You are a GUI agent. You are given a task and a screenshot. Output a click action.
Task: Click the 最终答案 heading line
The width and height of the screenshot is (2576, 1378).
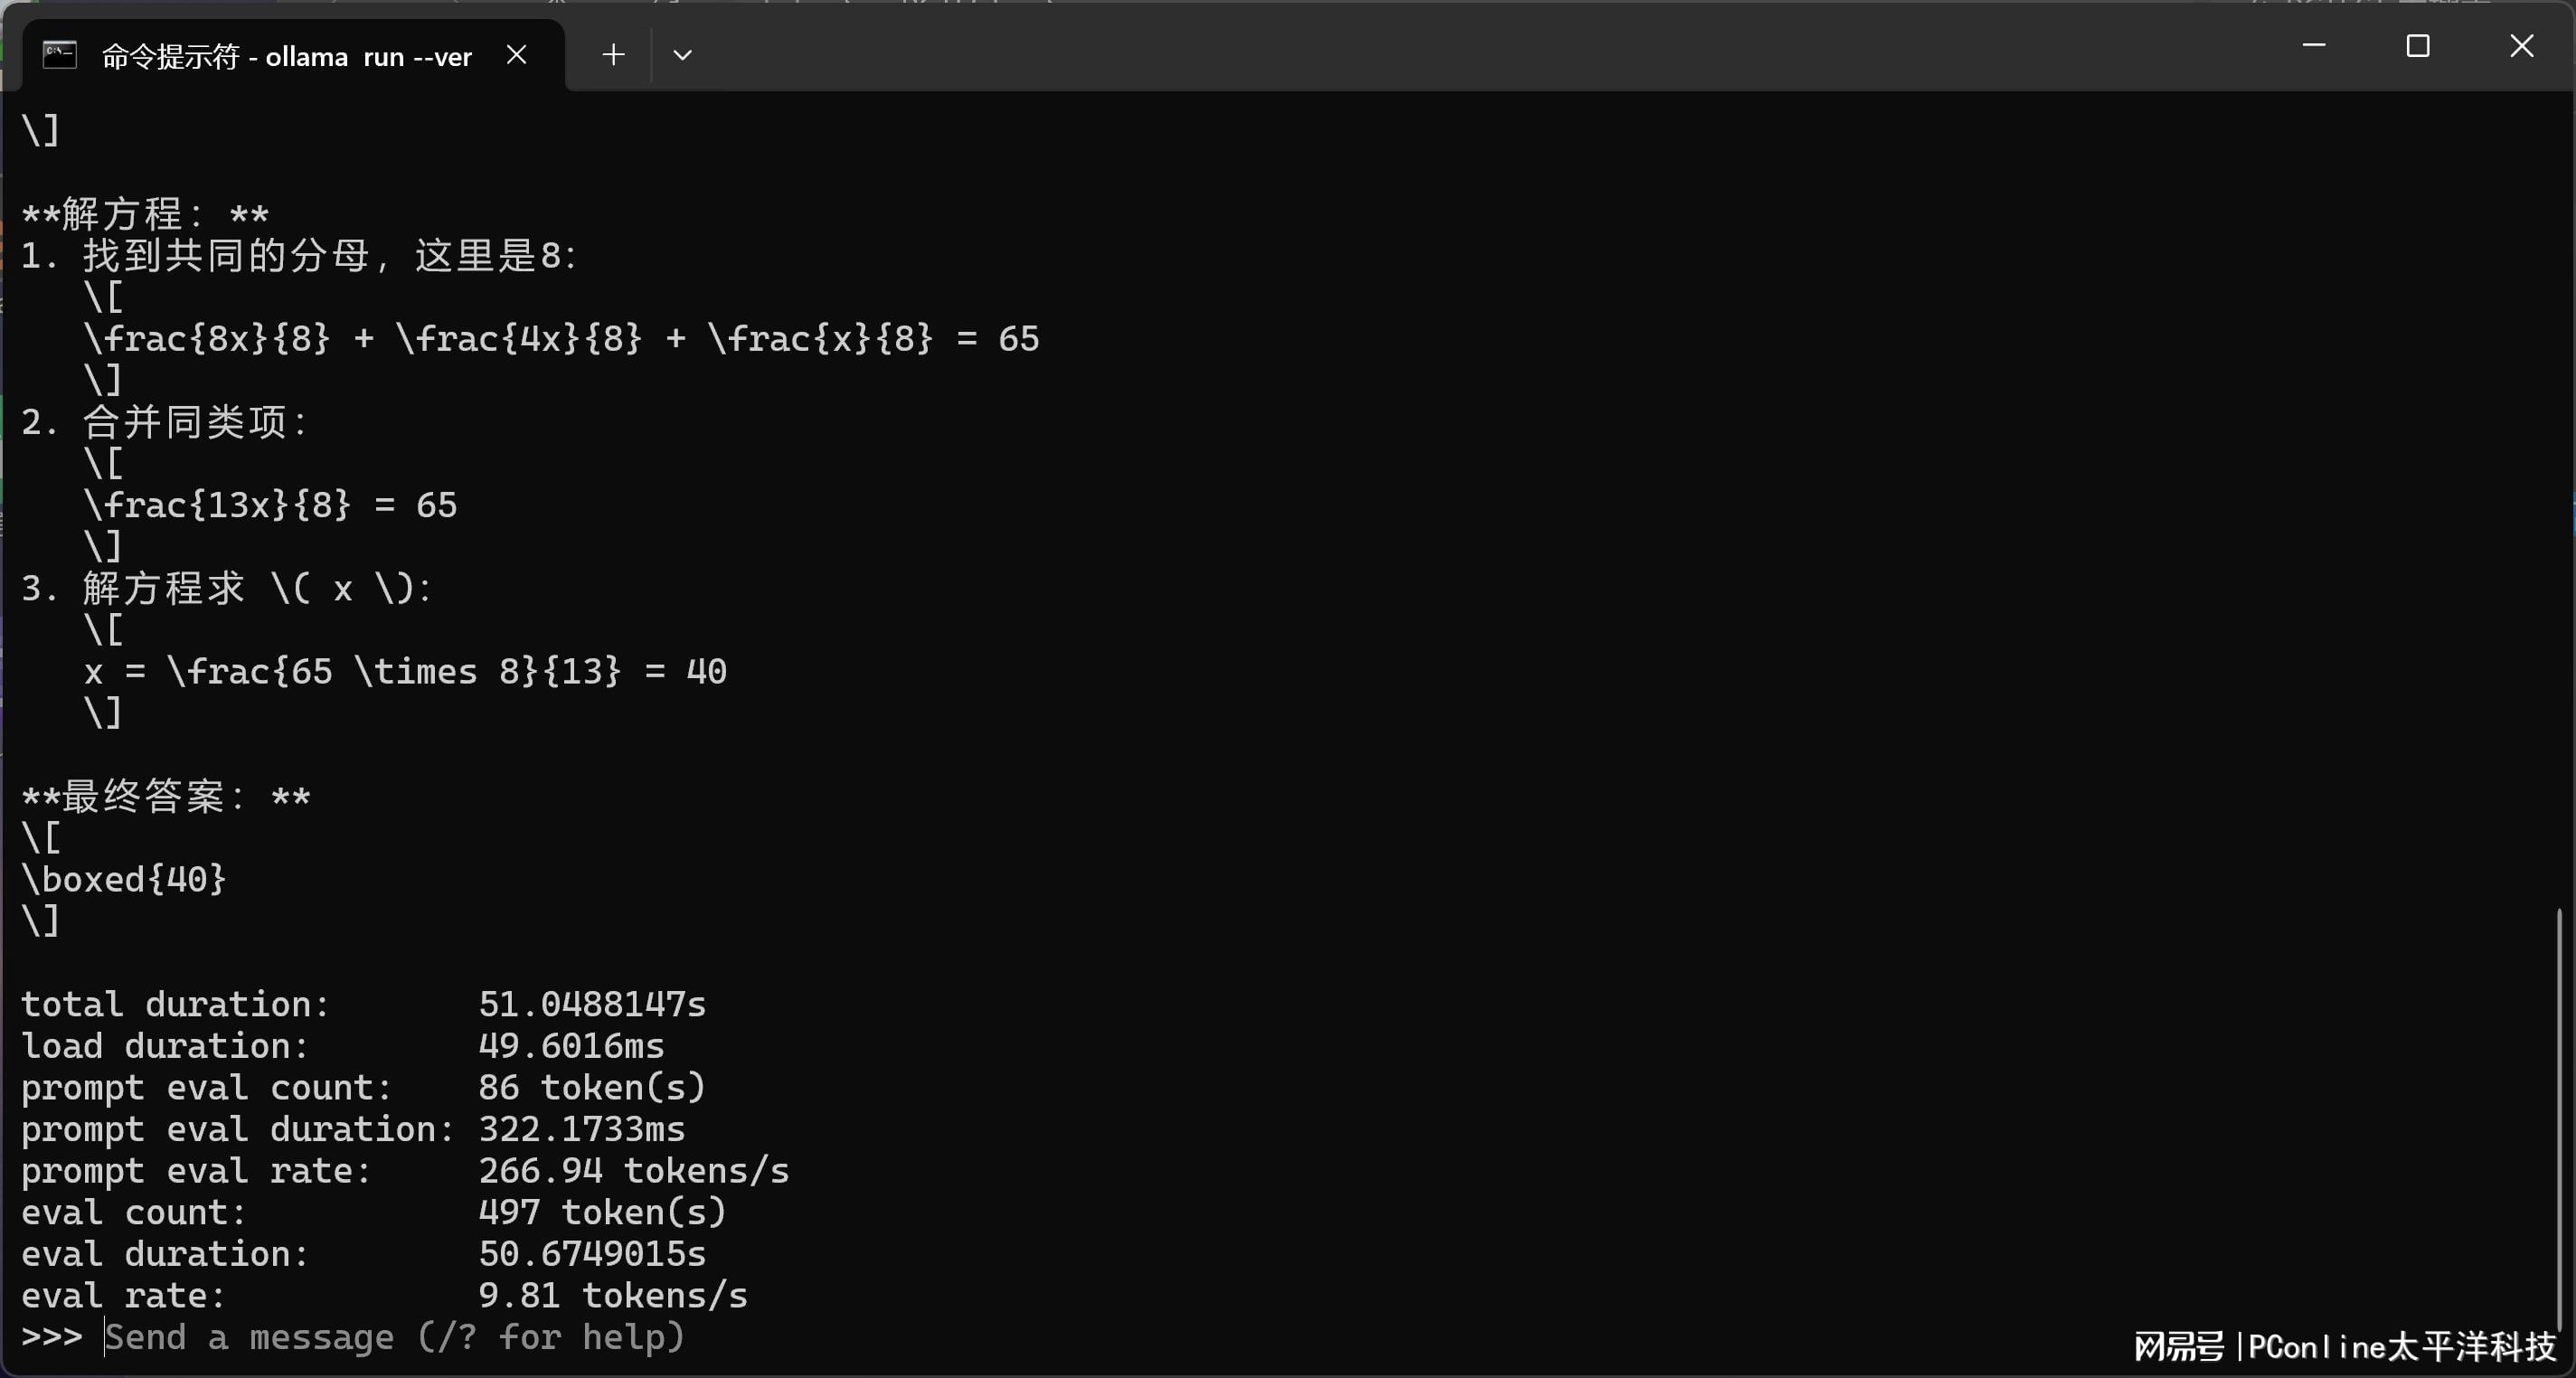tap(166, 797)
